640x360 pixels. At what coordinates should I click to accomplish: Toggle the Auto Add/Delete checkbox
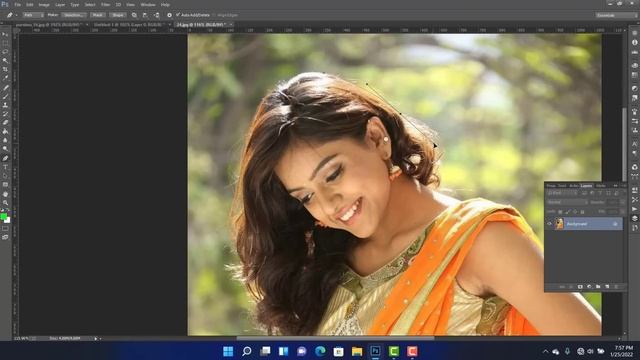click(x=178, y=15)
